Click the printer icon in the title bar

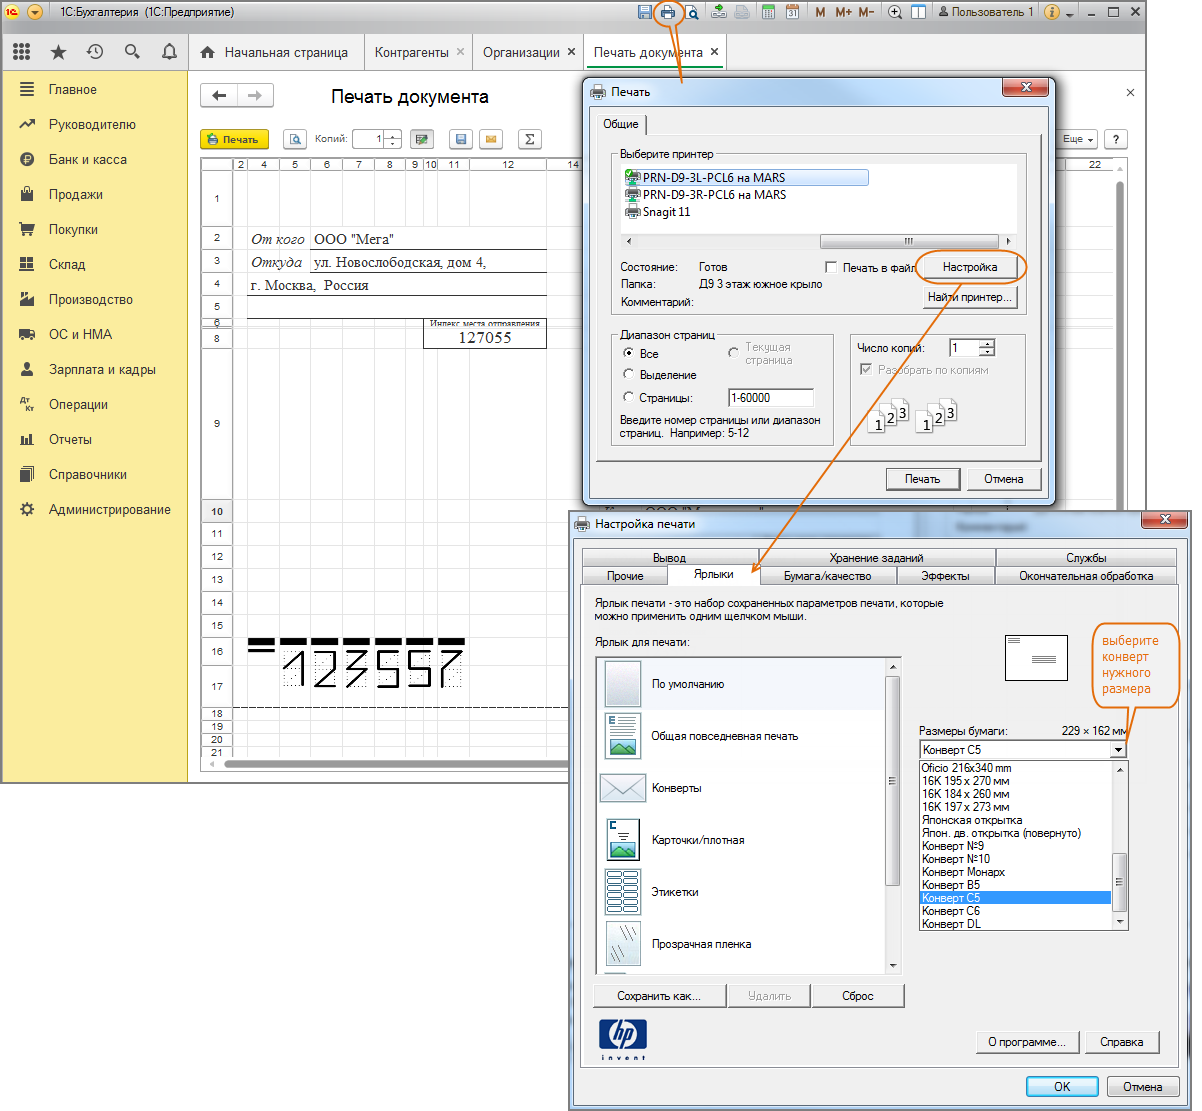pyautogui.click(x=668, y=12)
